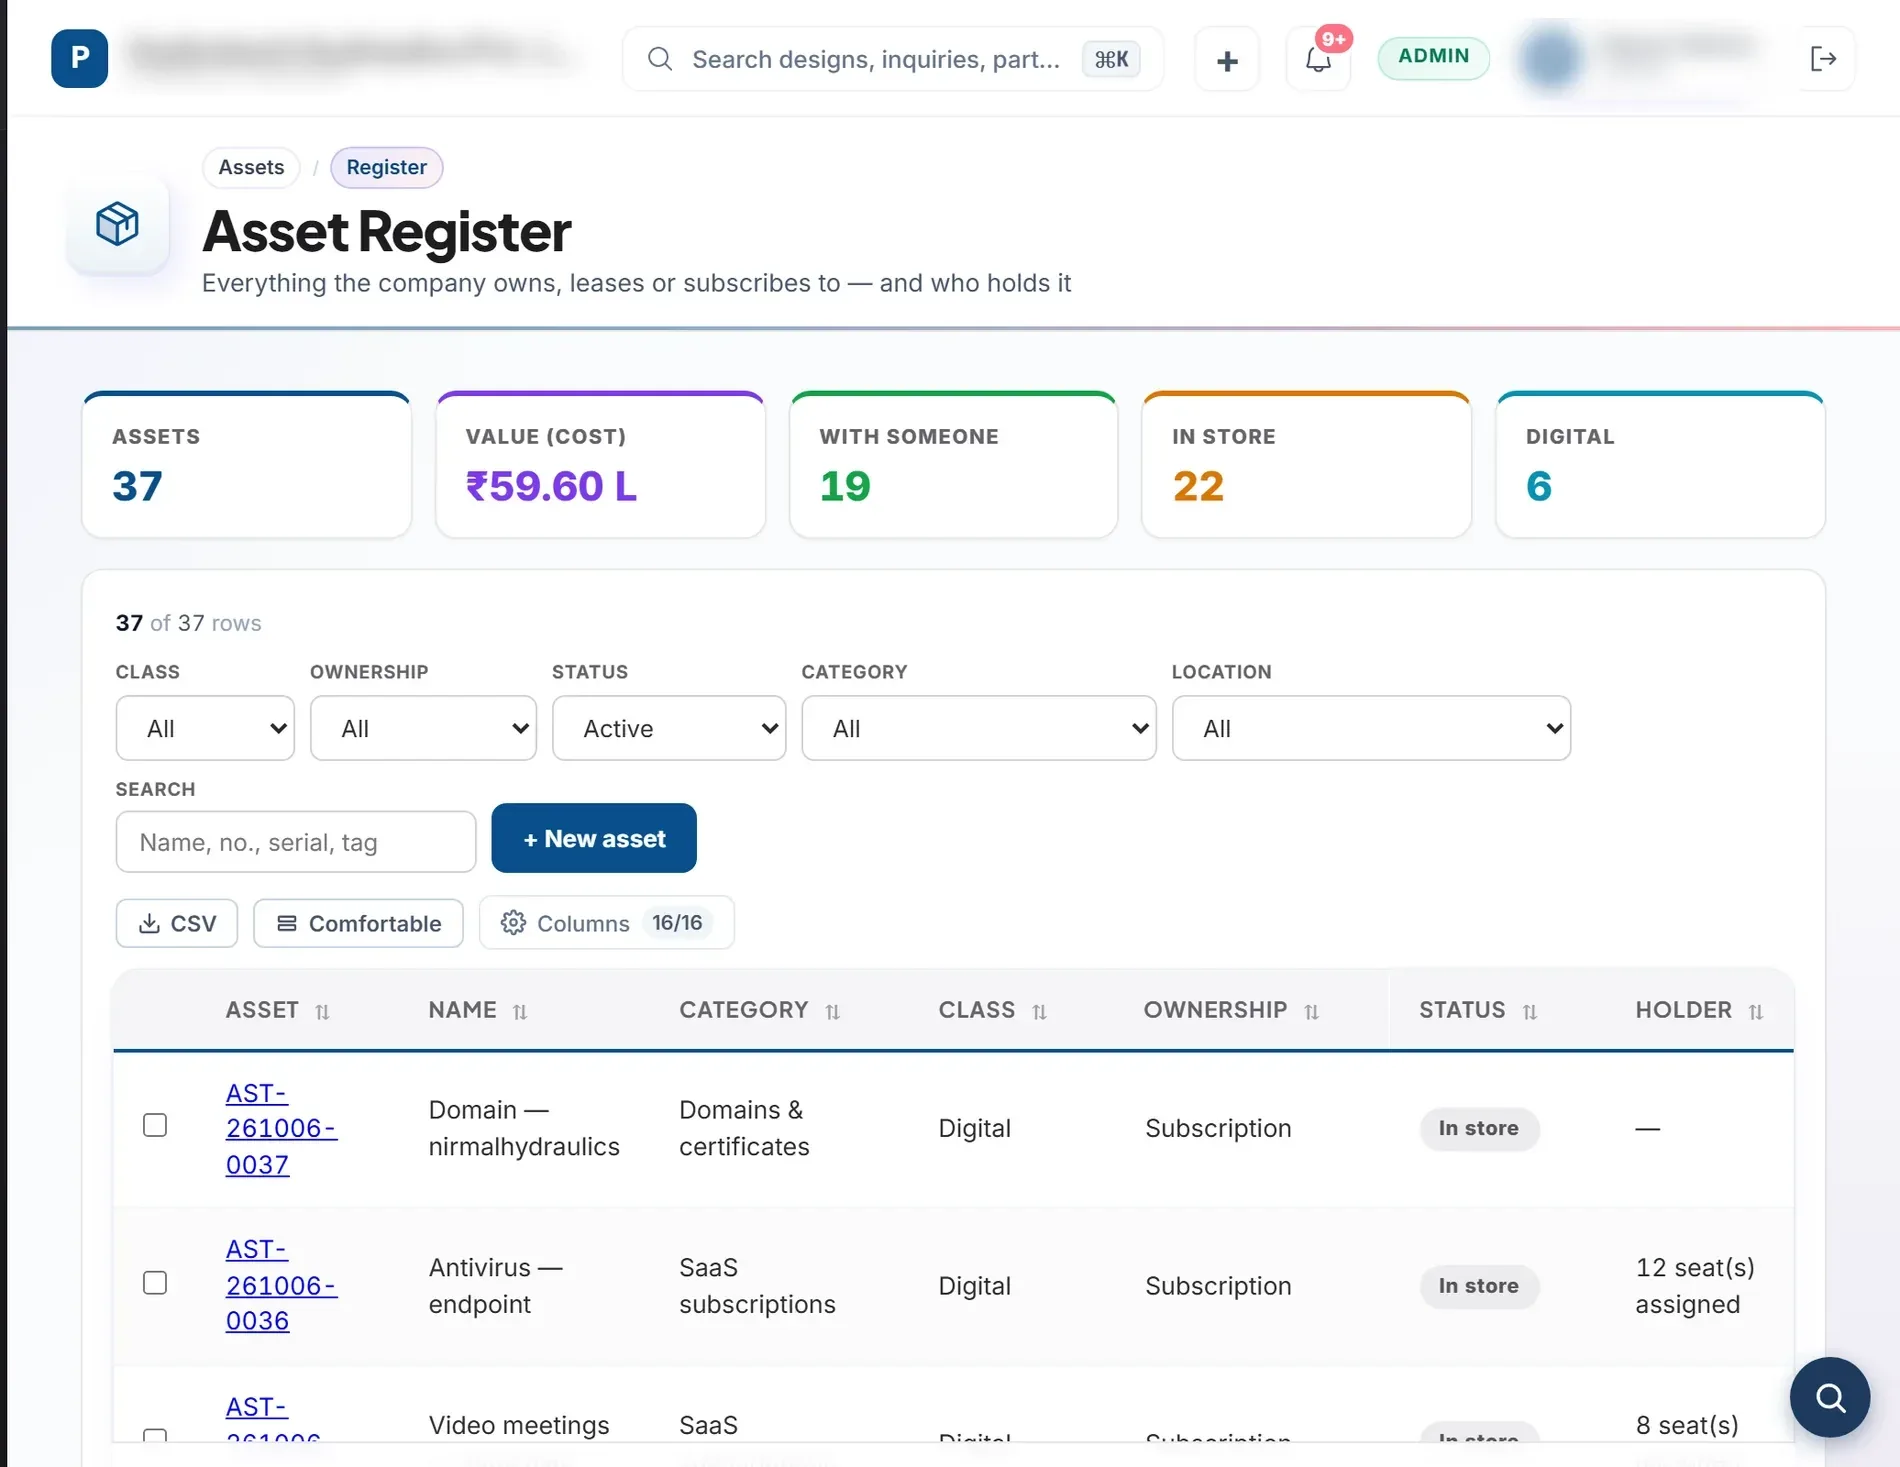The height and width of the screenshot is (1467, 1900).
Task: Click the Name, no., serial, tag search box
Action: pyautogui.click(x=296, y=842)
